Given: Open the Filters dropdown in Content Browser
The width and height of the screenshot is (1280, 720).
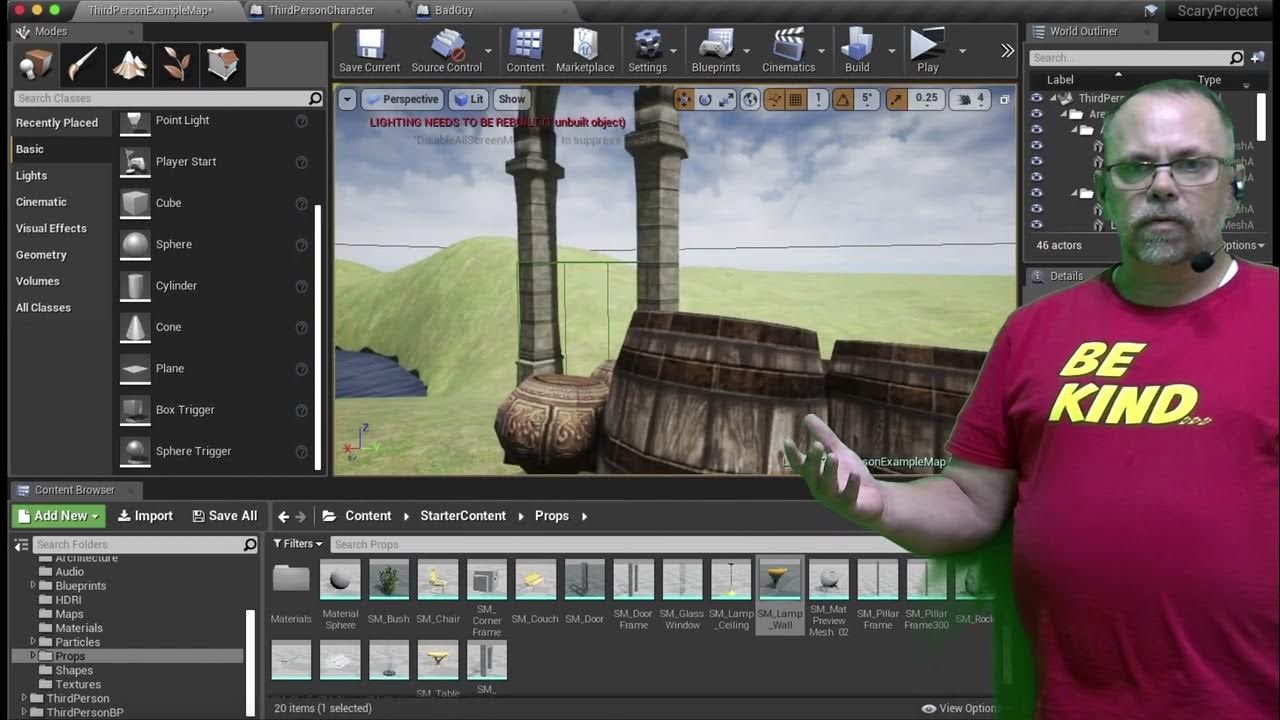Looking at the screenshot, I should pyautogui.click(x=298, y=544).
